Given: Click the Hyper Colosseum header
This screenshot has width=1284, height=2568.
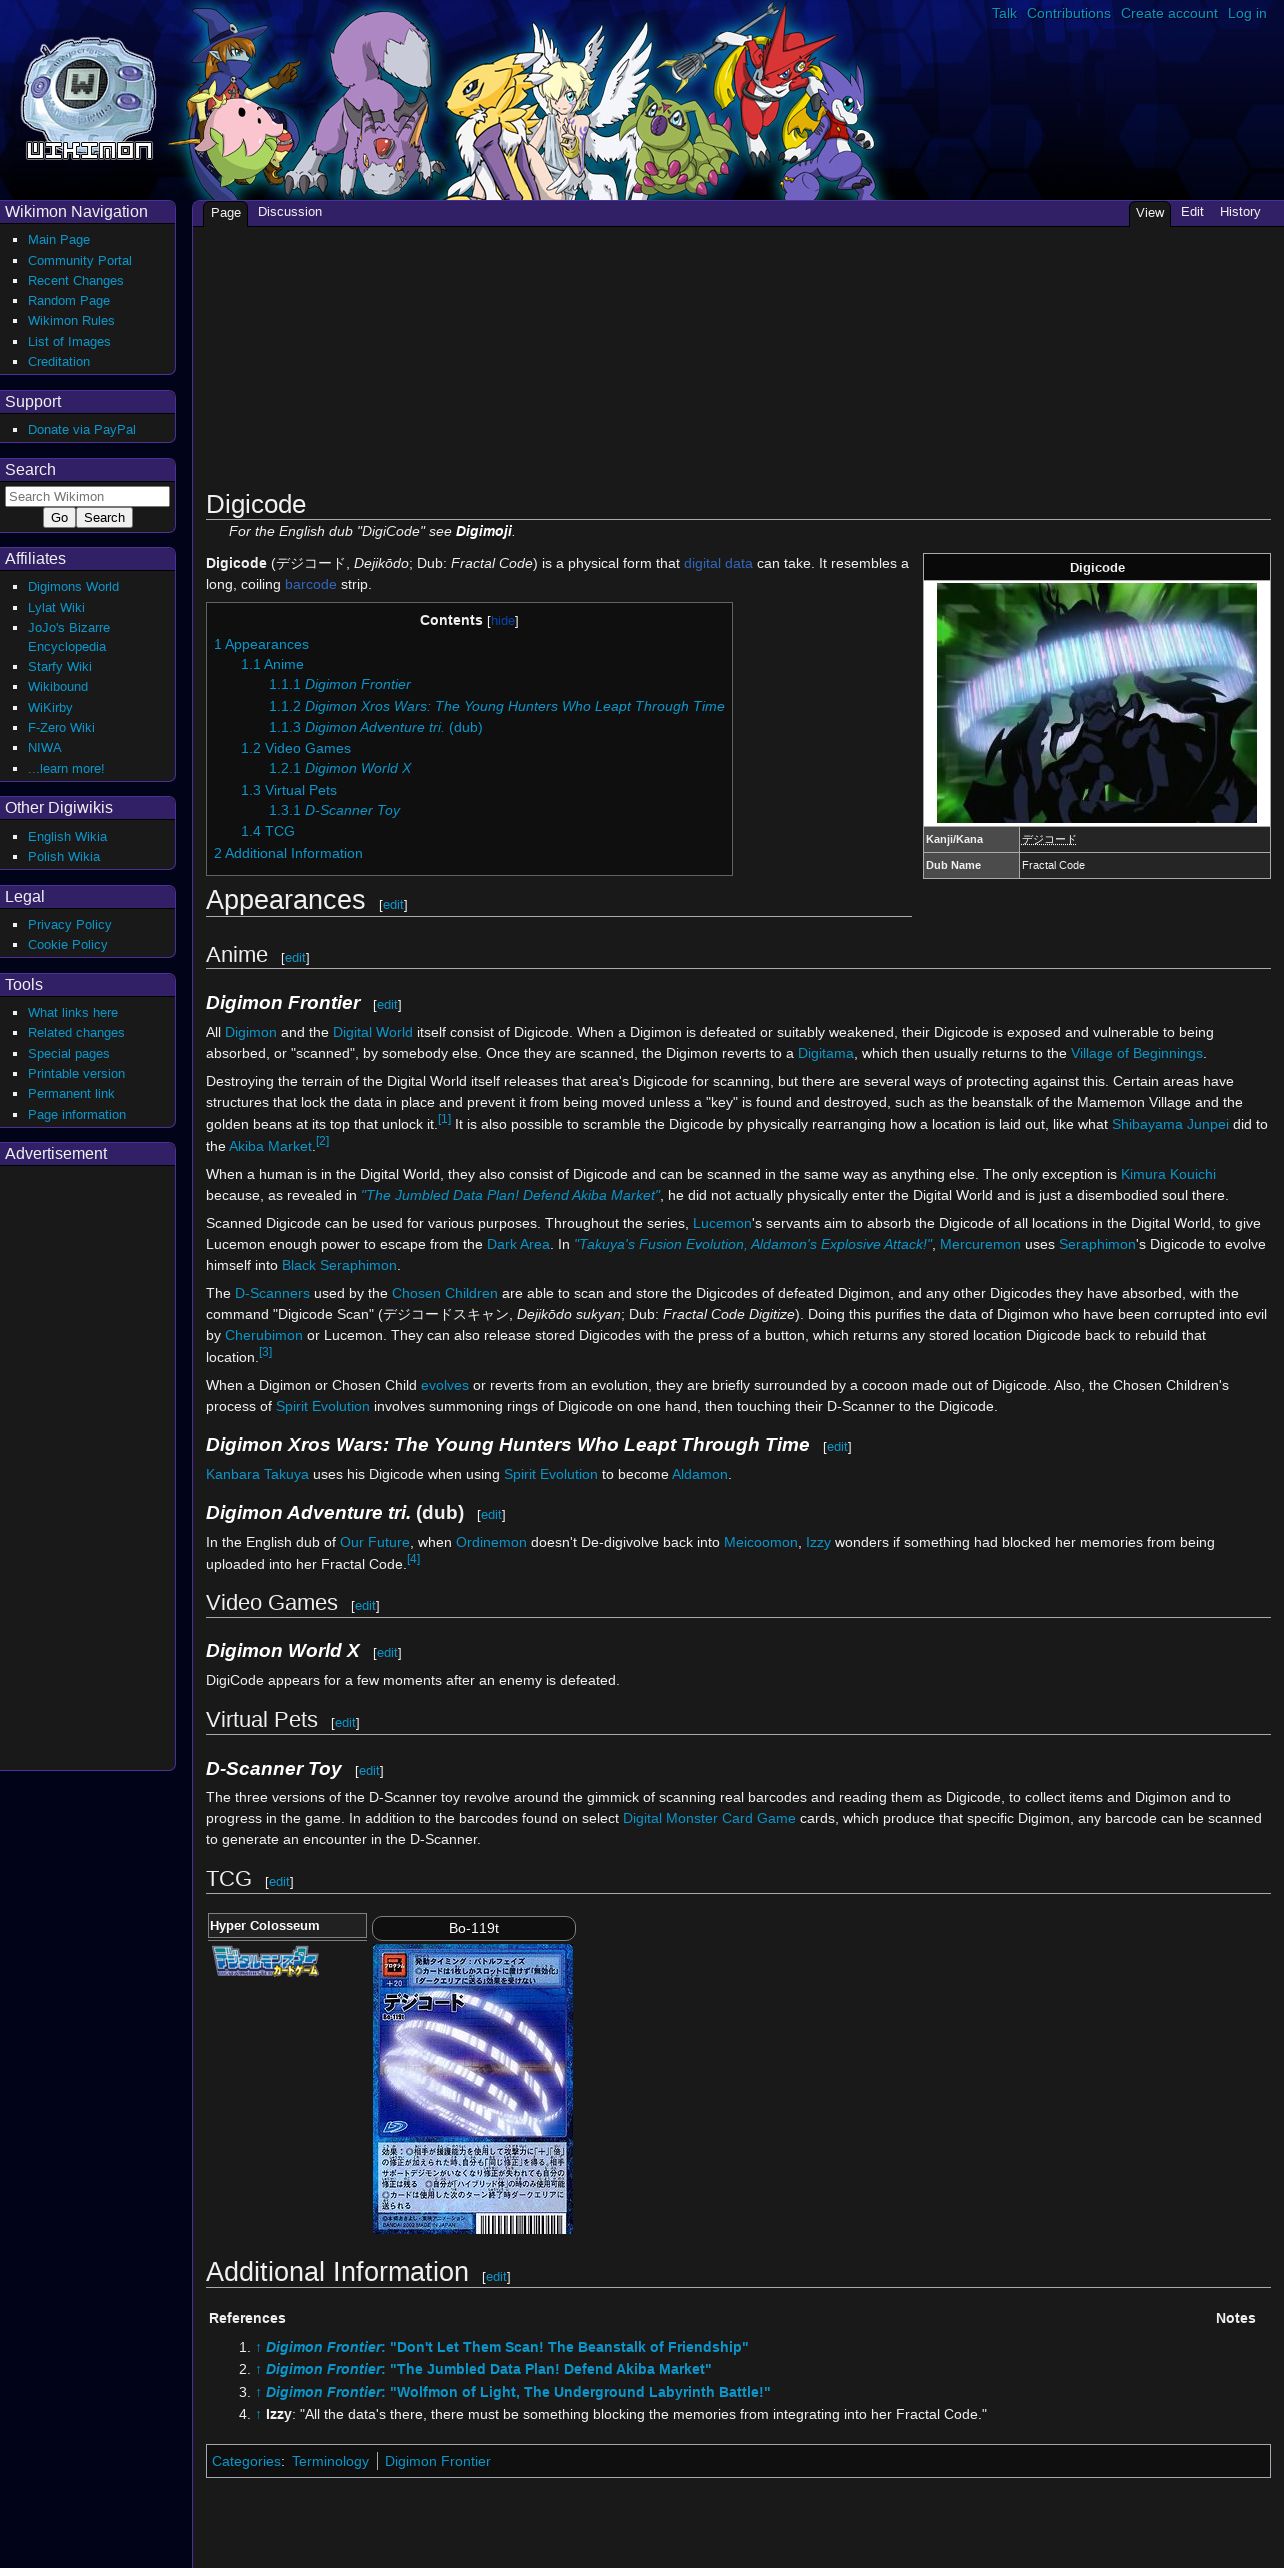Looking at the screenshot, I should pos(287,1926).
